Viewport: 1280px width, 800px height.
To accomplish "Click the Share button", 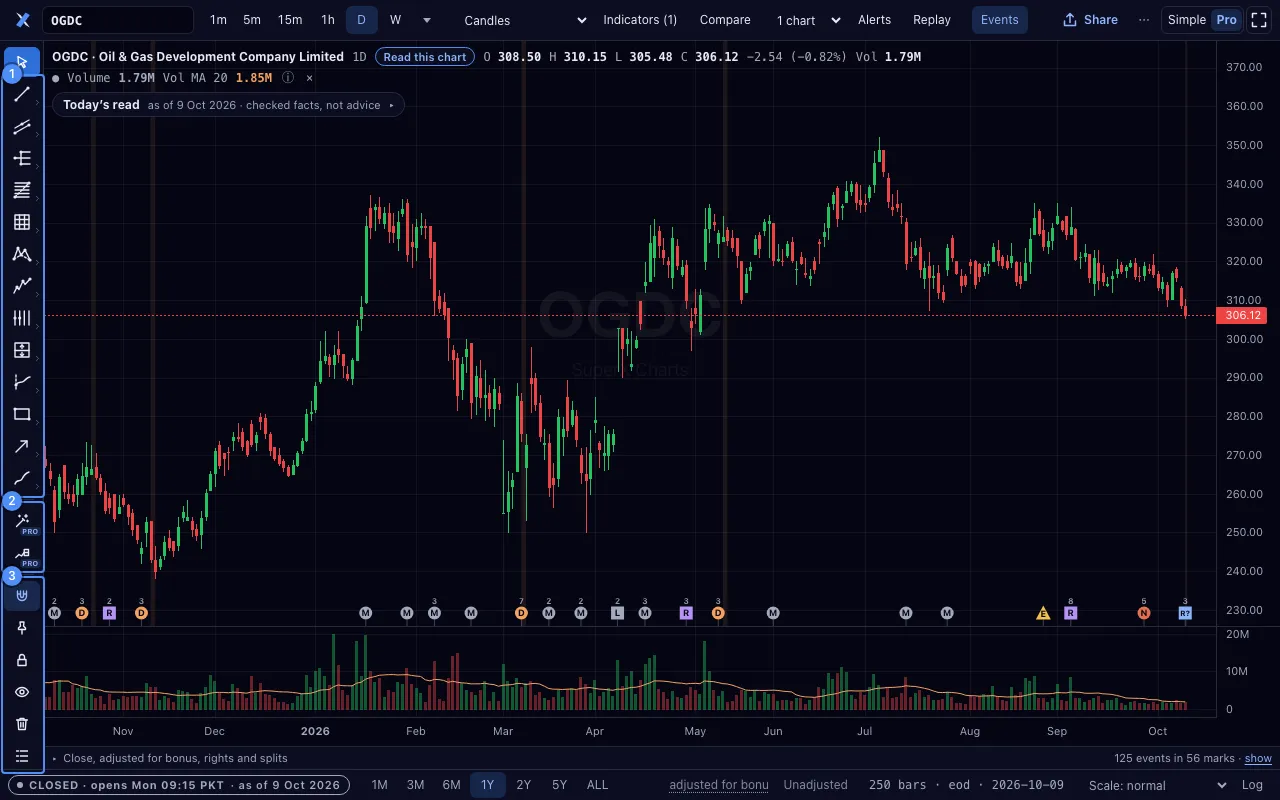I will click(x=1090, y=20).
